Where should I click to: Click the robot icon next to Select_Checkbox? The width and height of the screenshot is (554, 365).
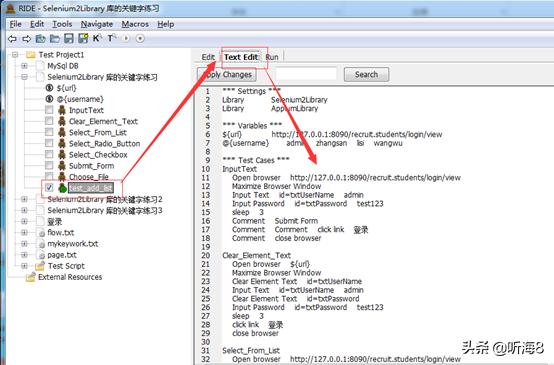coord(62,154)
